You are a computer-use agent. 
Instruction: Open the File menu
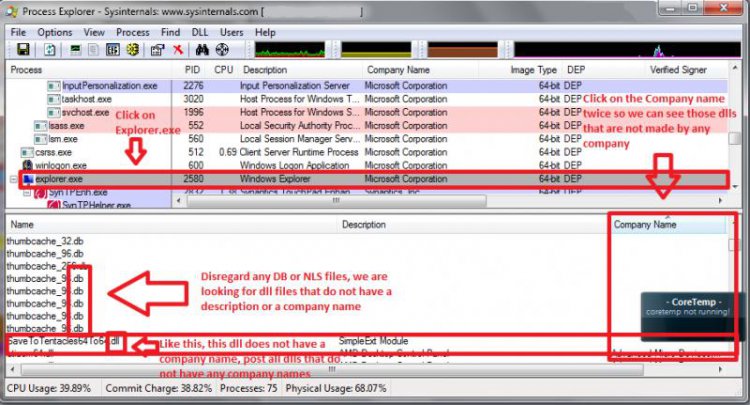click(18, 32)
